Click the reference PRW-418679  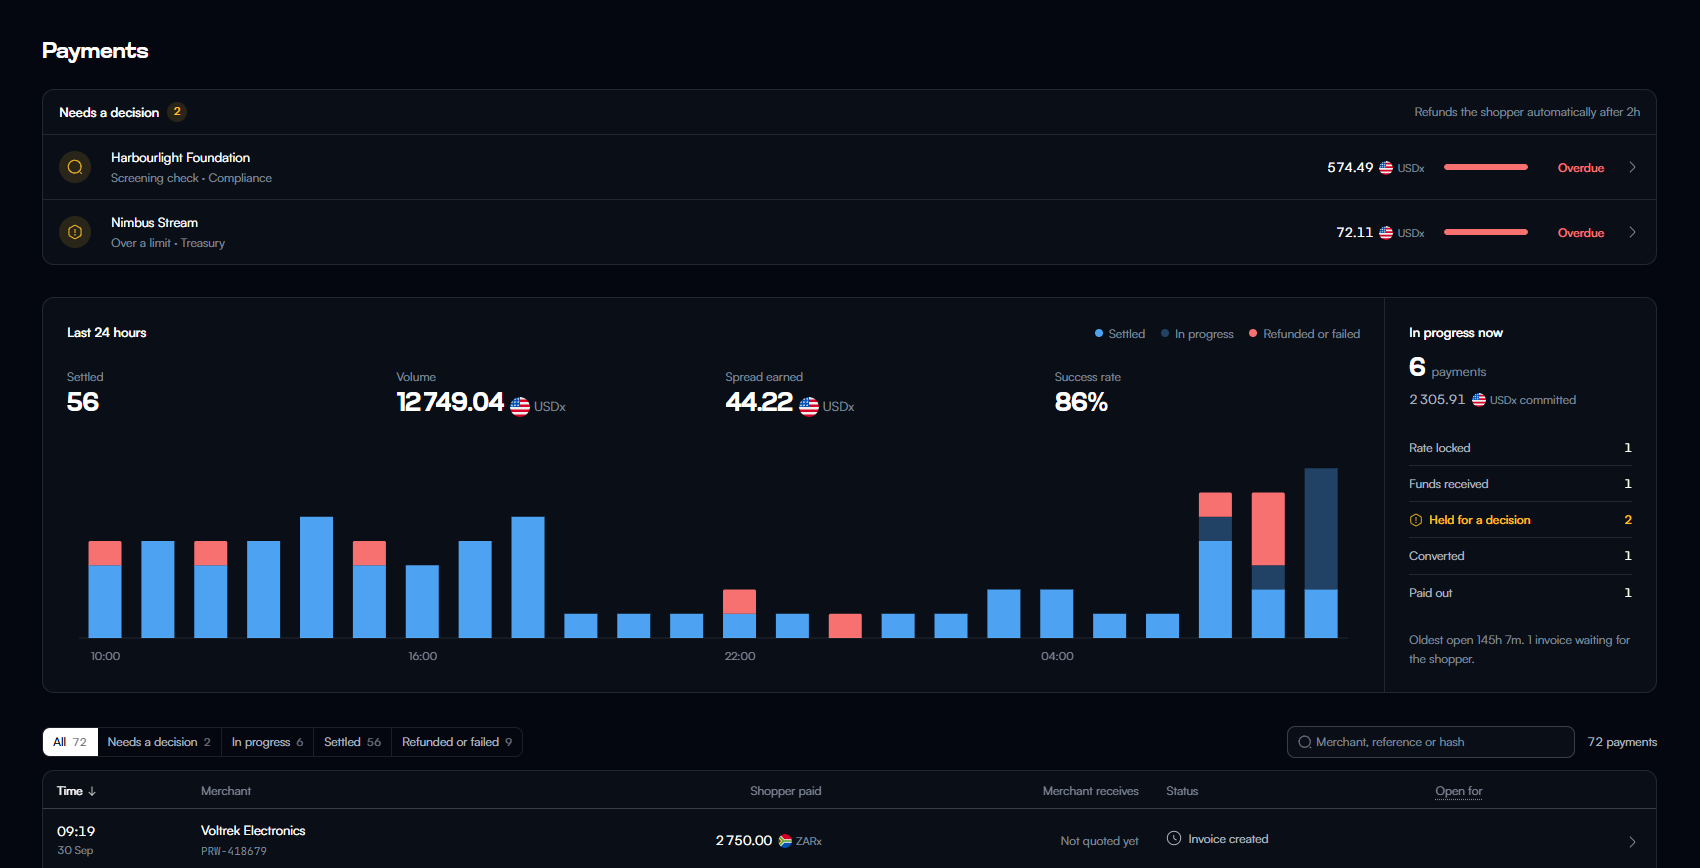pyautogui.click(x=234, y=852)
